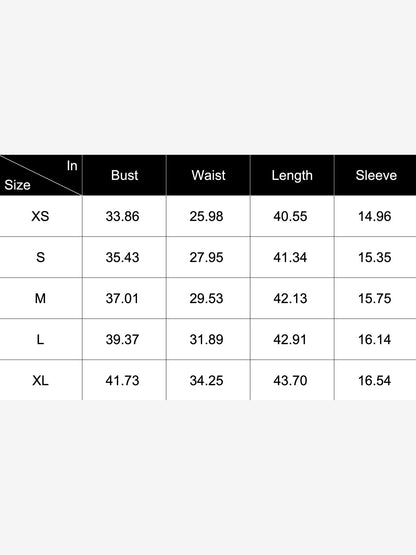This screenshot has width=416, height=555.
Task: Select the L size row label
Action: (x=40, y=339)
